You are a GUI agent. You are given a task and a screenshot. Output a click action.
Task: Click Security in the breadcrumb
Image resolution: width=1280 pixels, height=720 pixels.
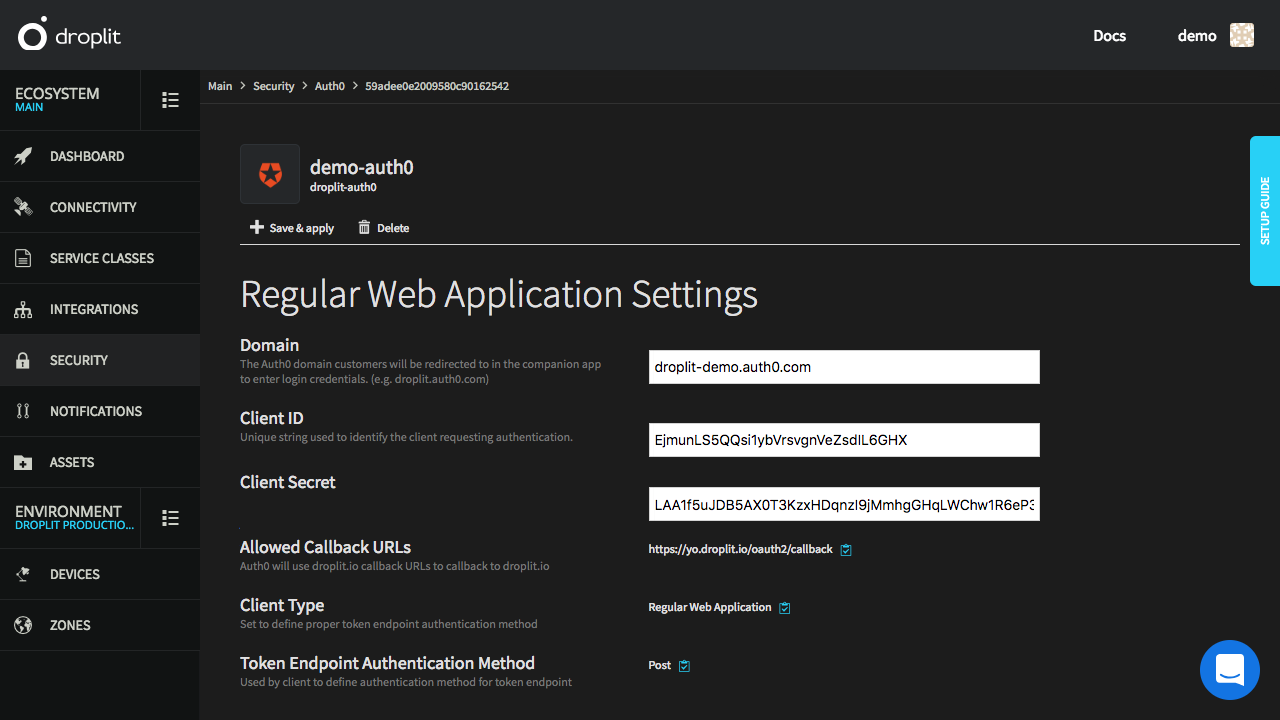[274, 86]
